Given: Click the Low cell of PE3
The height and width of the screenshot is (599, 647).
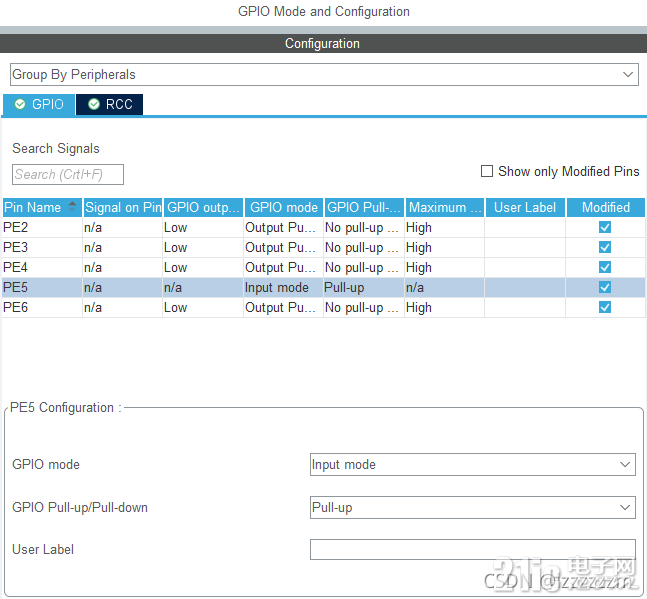Looking at the screenshot, I should coord(203,247).
